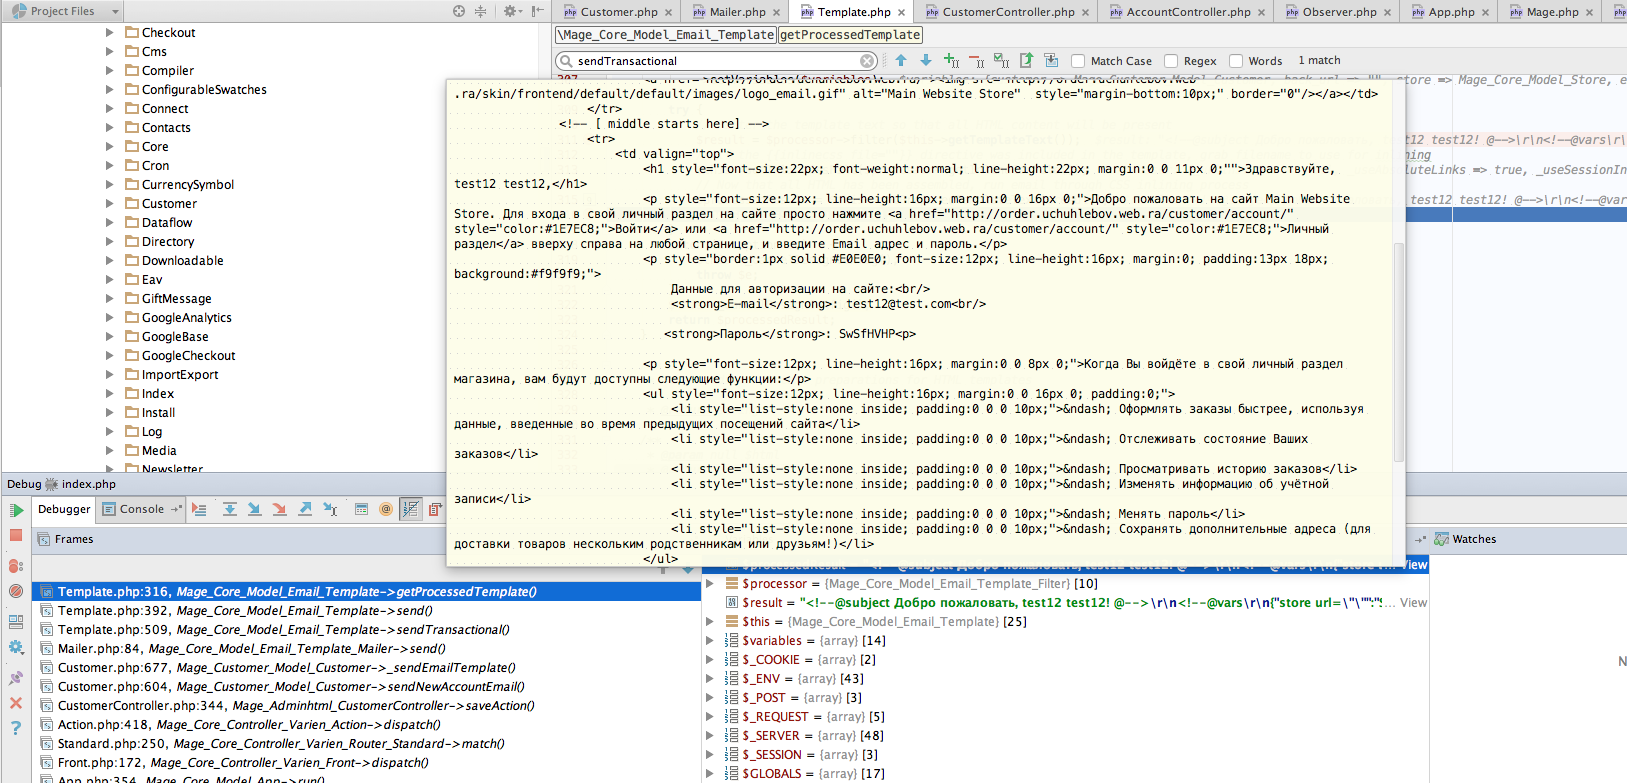Close the Template.php tab

click(901, 13)
